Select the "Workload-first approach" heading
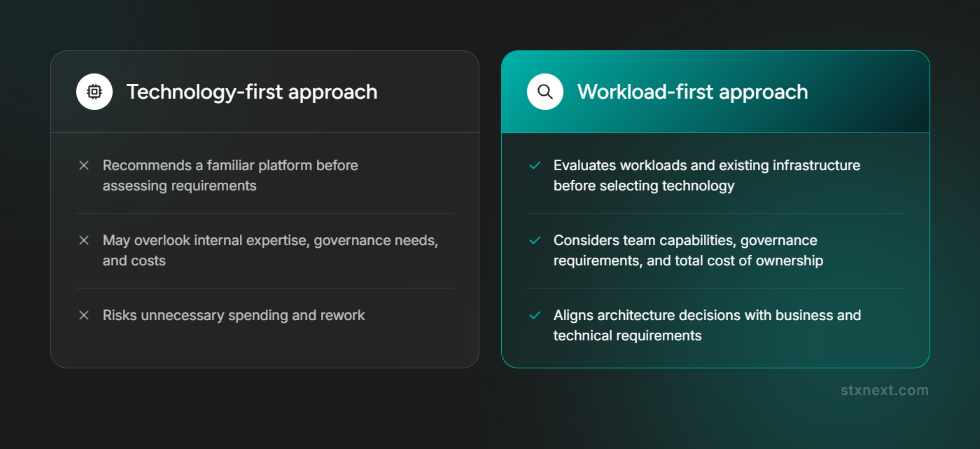This screenshot has height=449, width=980. [x=692, y=92]
